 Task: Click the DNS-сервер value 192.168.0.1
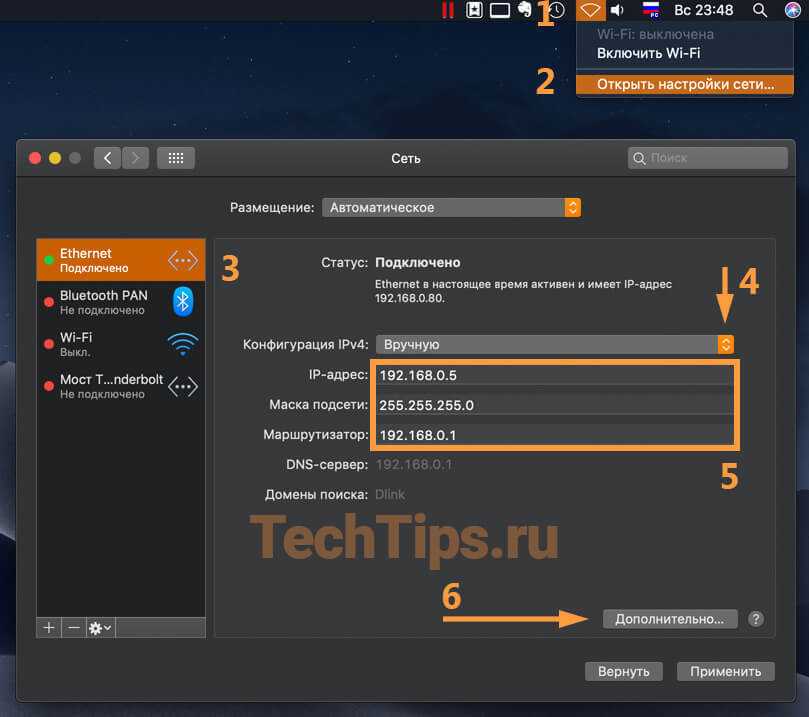point(414,465)
